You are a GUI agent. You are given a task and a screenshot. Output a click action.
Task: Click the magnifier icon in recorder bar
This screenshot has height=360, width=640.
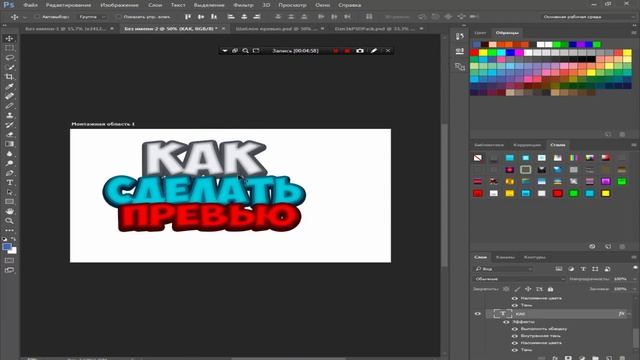tap(245, 51)
